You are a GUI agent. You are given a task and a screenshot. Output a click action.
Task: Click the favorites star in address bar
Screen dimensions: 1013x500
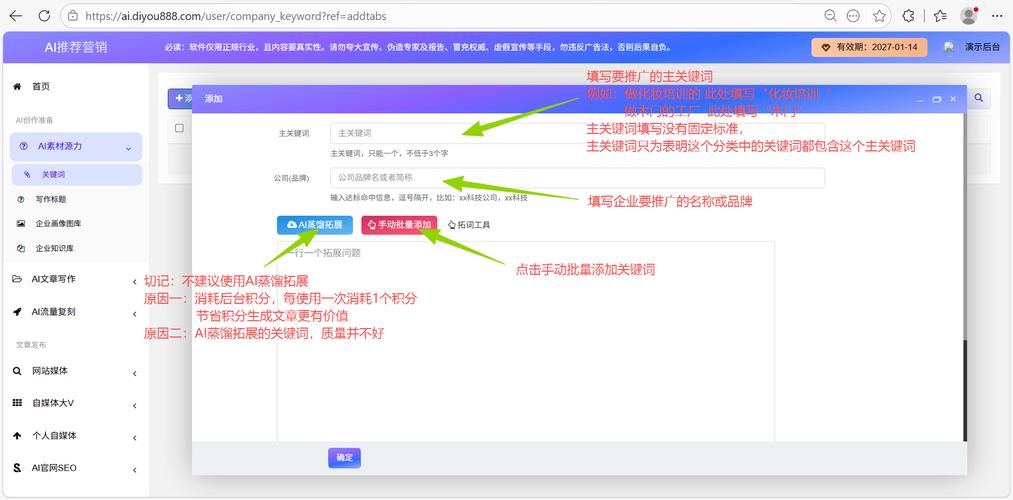[x=879, y=16]
